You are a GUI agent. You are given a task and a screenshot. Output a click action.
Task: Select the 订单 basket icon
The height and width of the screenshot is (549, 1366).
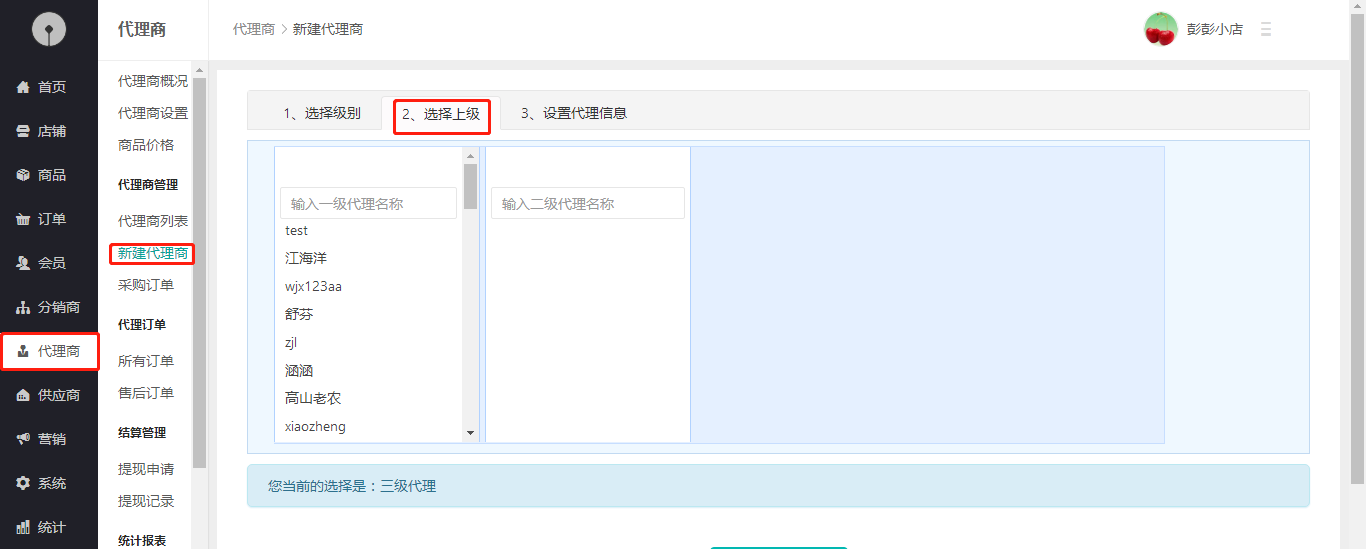[23, 219]
